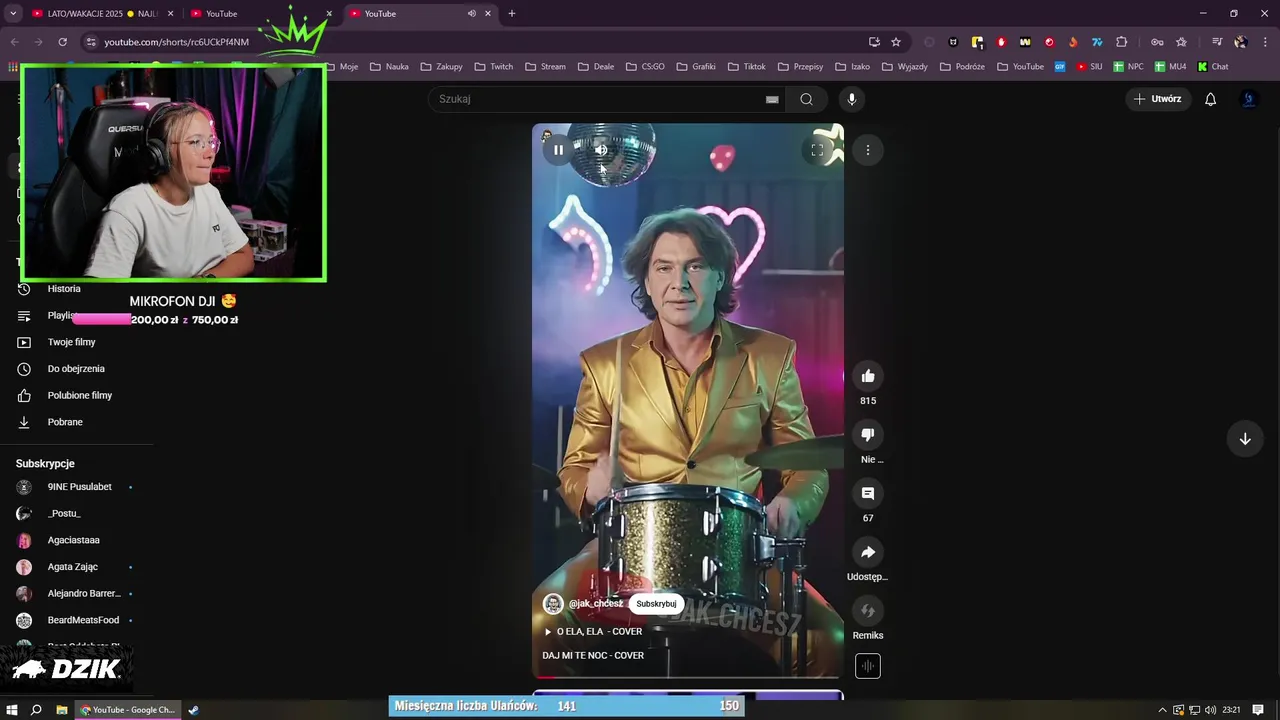Viewport: 1280px width, 720px height.
Task: Dislike the Short with thumbs-down button
Action: click(x=868, y=435)
